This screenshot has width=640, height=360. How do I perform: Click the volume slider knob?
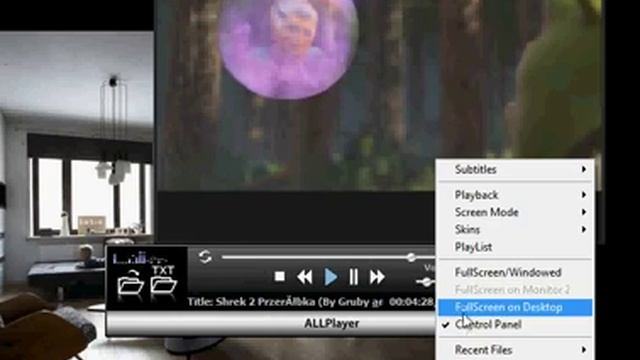426,282
